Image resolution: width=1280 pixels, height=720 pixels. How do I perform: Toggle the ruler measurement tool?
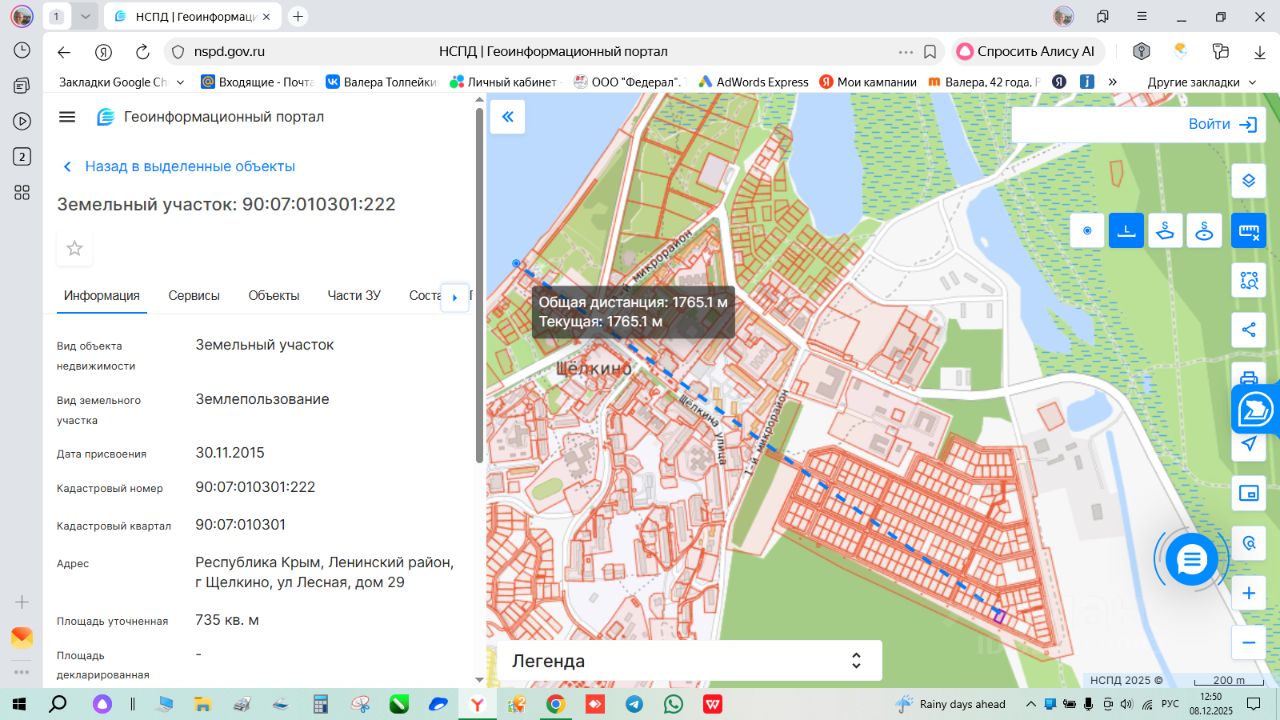pyautogui.click(x=1248, y=231)
